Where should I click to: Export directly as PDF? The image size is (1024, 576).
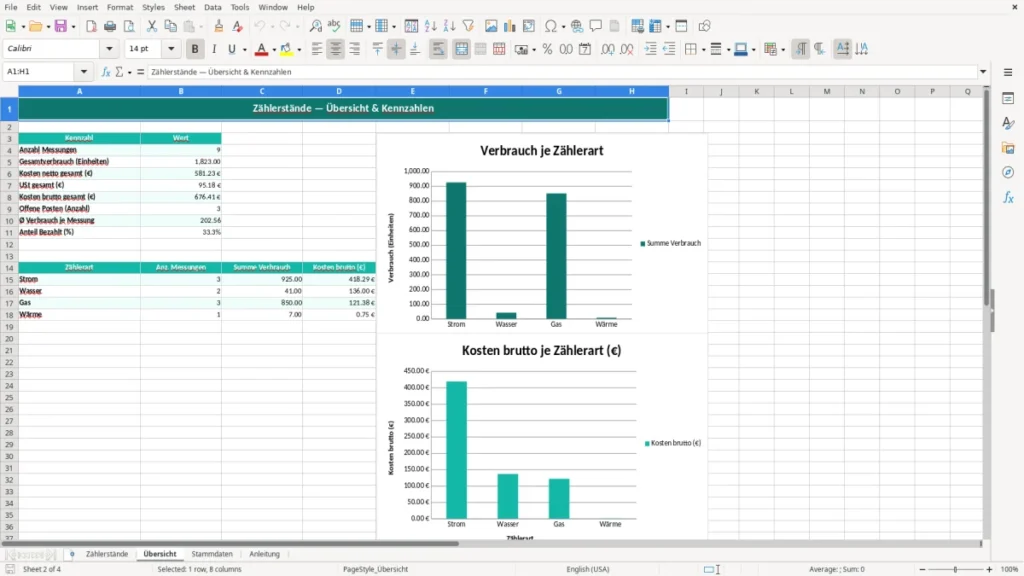pos(91,26)
